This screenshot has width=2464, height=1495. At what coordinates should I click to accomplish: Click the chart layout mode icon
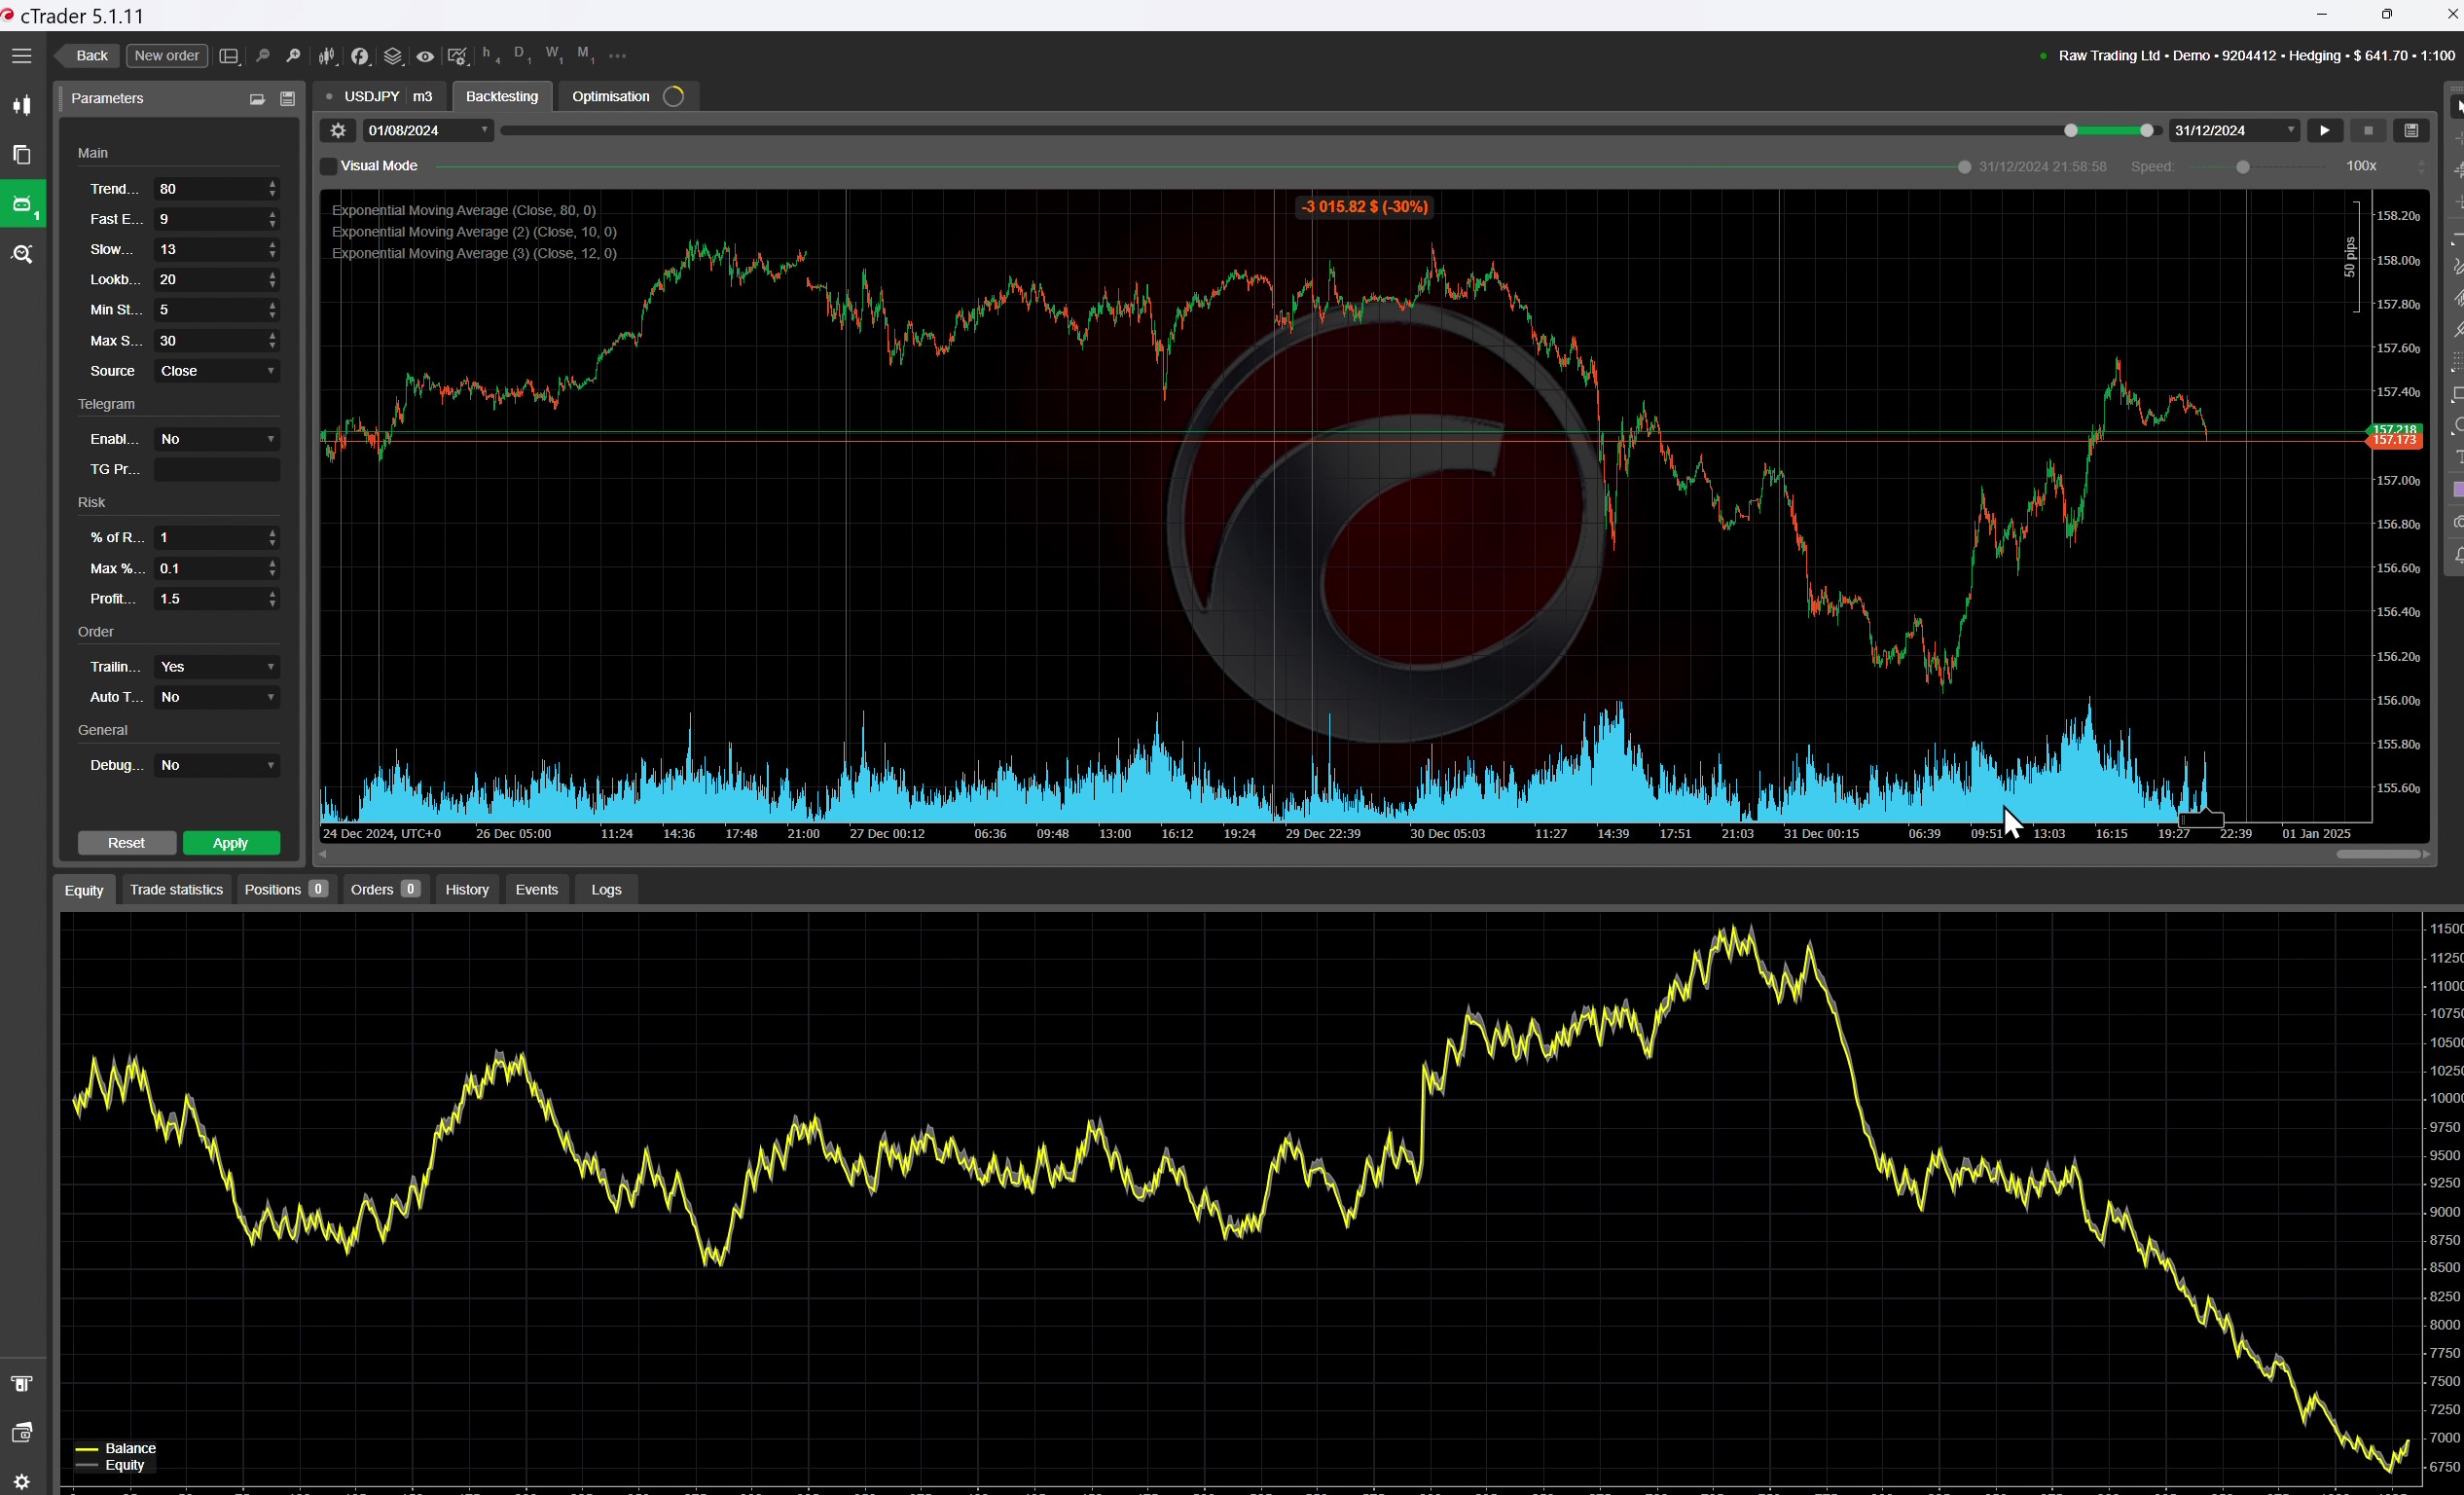click(229, 56)
